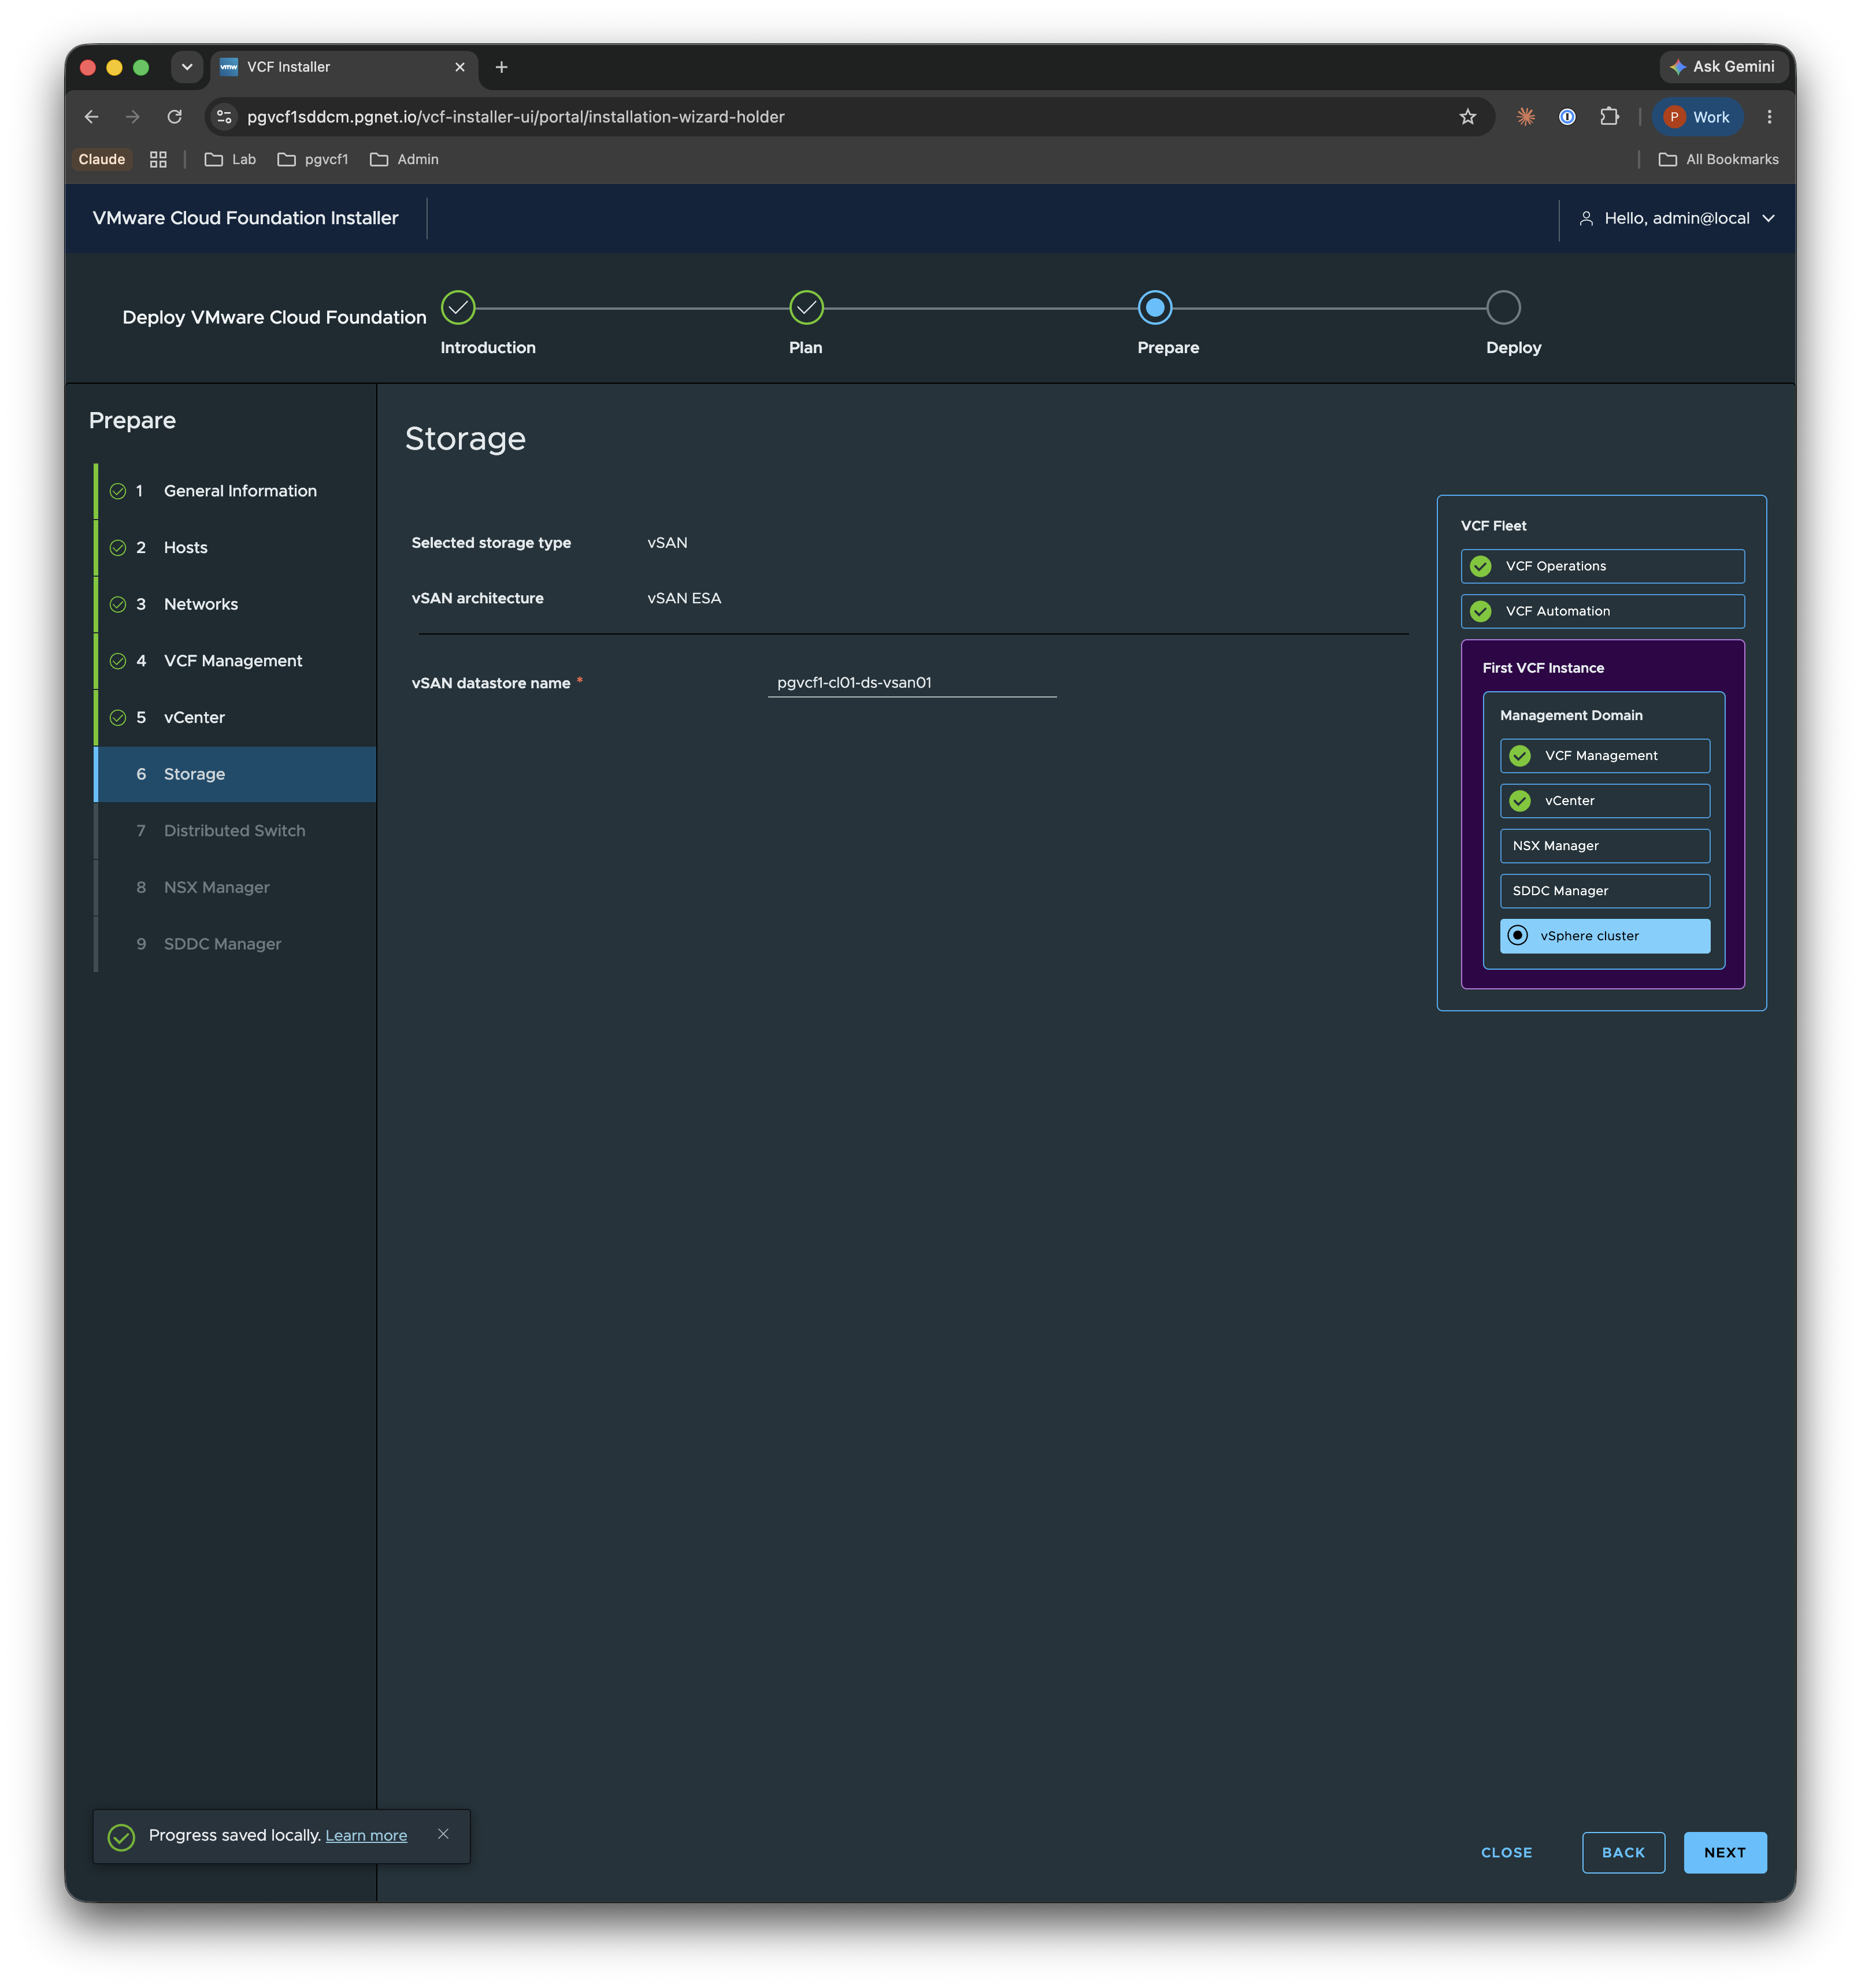Select step 6 Storage

pyautogui.click(x=236, y=774)
